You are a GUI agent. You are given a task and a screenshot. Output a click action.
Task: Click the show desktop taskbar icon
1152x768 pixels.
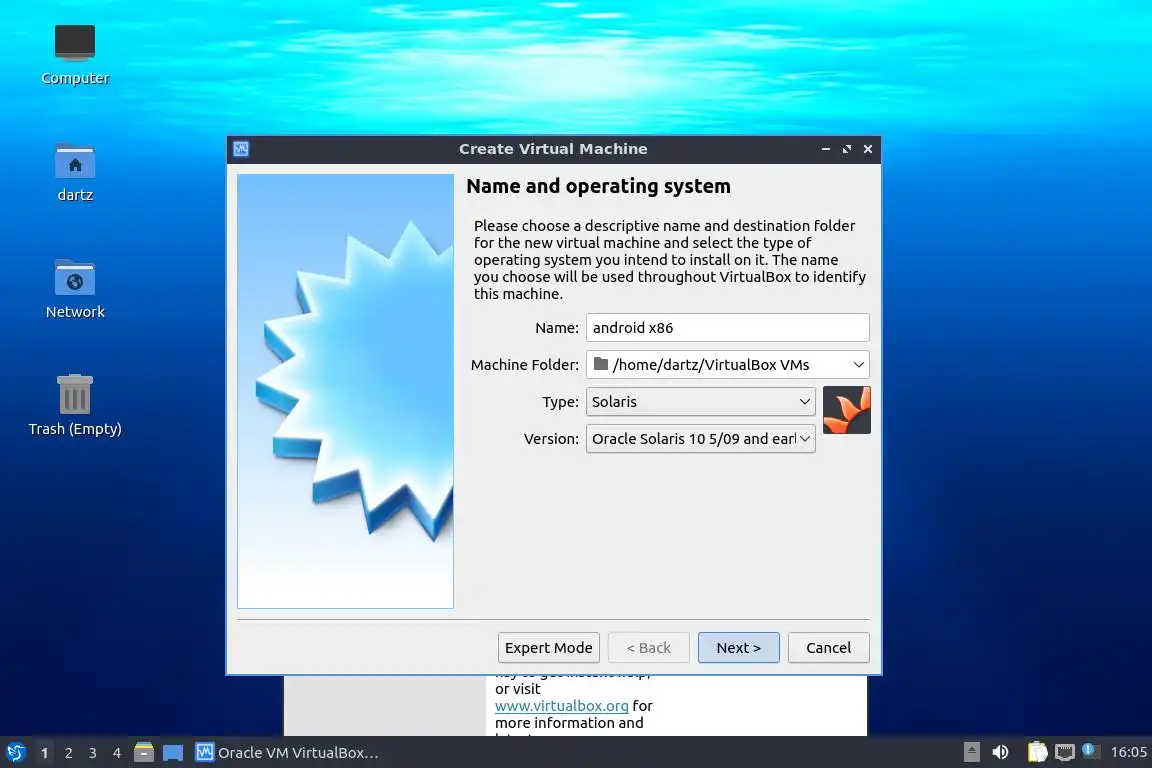(x=173, y=753)
